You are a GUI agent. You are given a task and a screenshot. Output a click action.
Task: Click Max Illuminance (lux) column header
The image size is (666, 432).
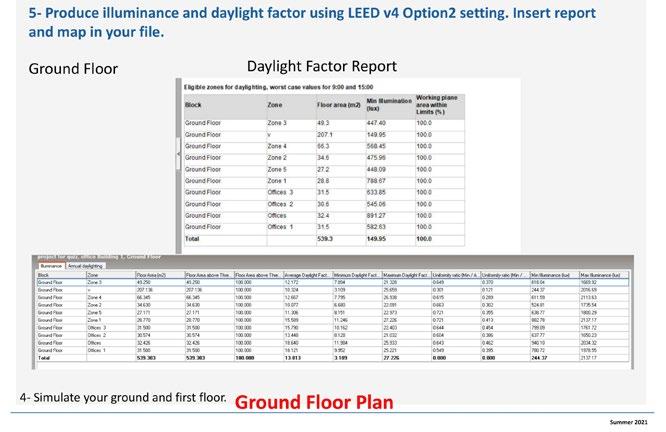pyautogui.click(x=604, y=275)
